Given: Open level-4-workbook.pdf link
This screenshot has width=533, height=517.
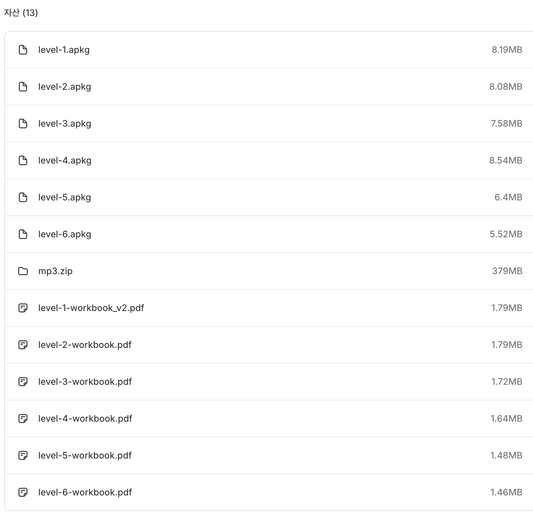Looking at the screenshot, I should tap(85, 419).
